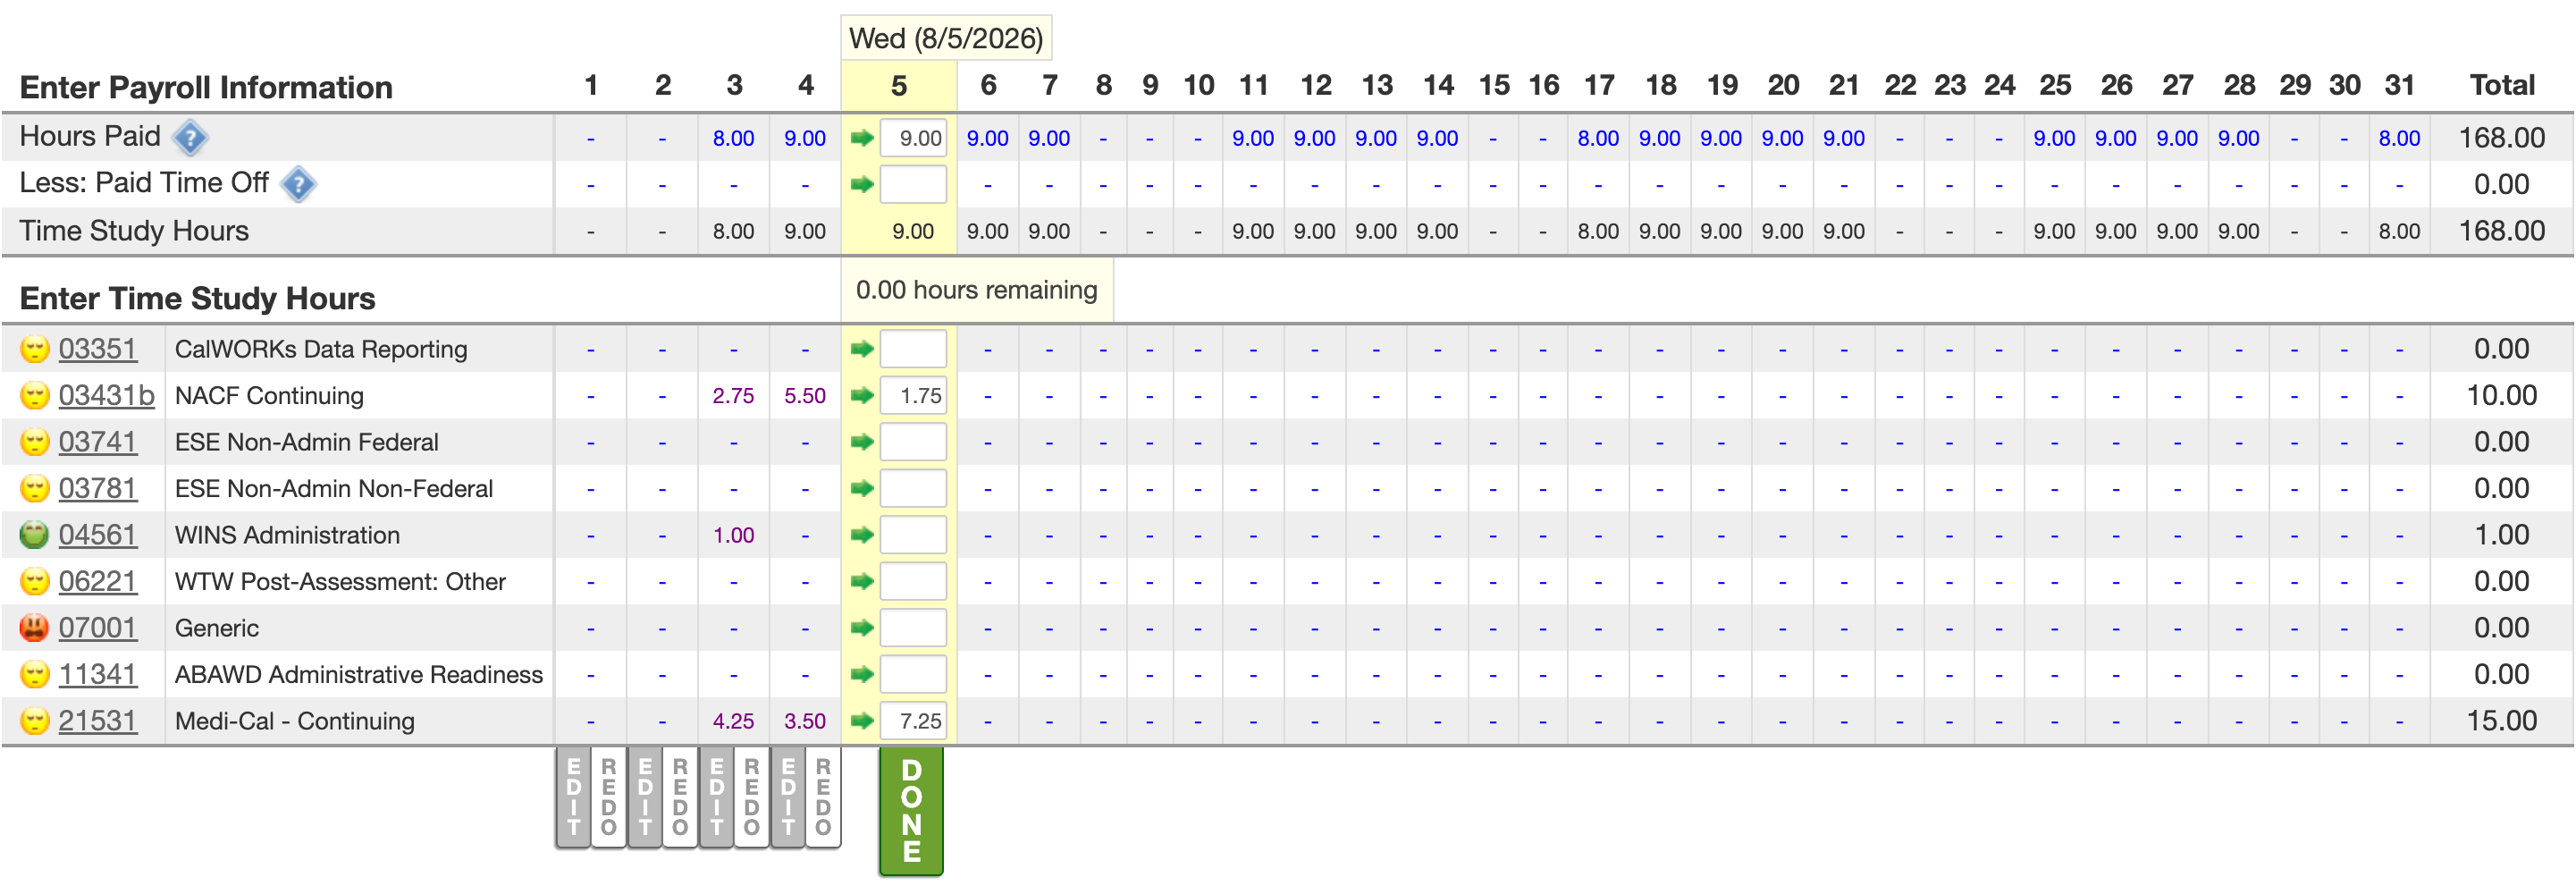
Task: Open code link 11341
Action: pos(97,675)
